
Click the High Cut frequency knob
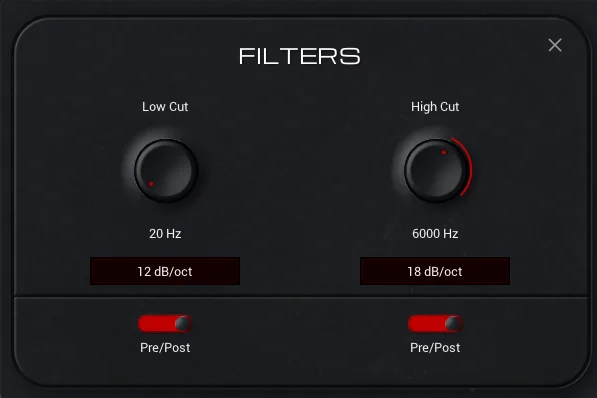click(x=436, y=170)
